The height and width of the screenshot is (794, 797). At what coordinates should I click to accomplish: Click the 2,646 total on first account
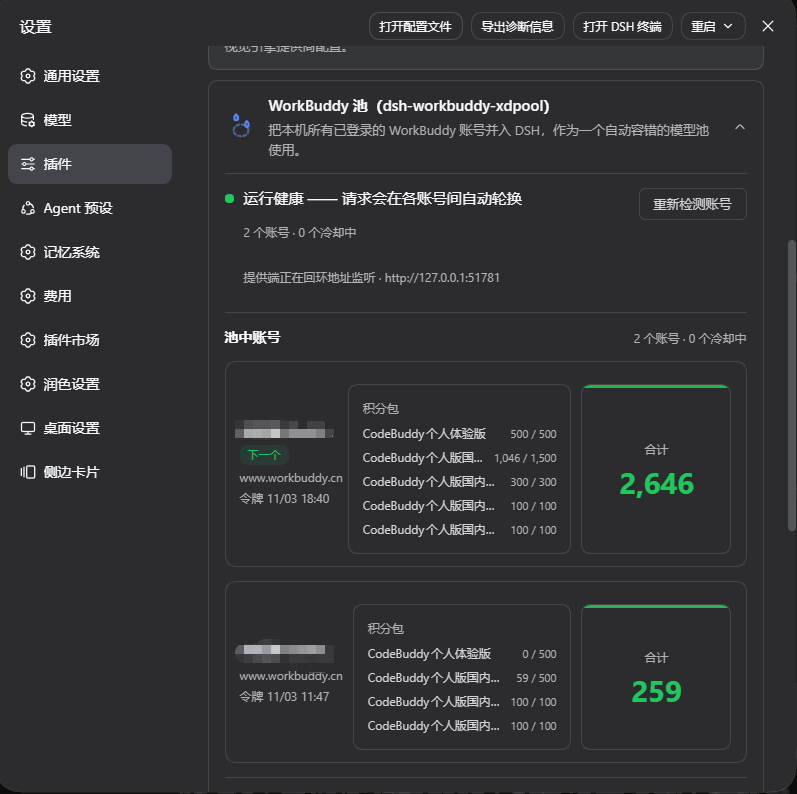click(x=656, y=483)
